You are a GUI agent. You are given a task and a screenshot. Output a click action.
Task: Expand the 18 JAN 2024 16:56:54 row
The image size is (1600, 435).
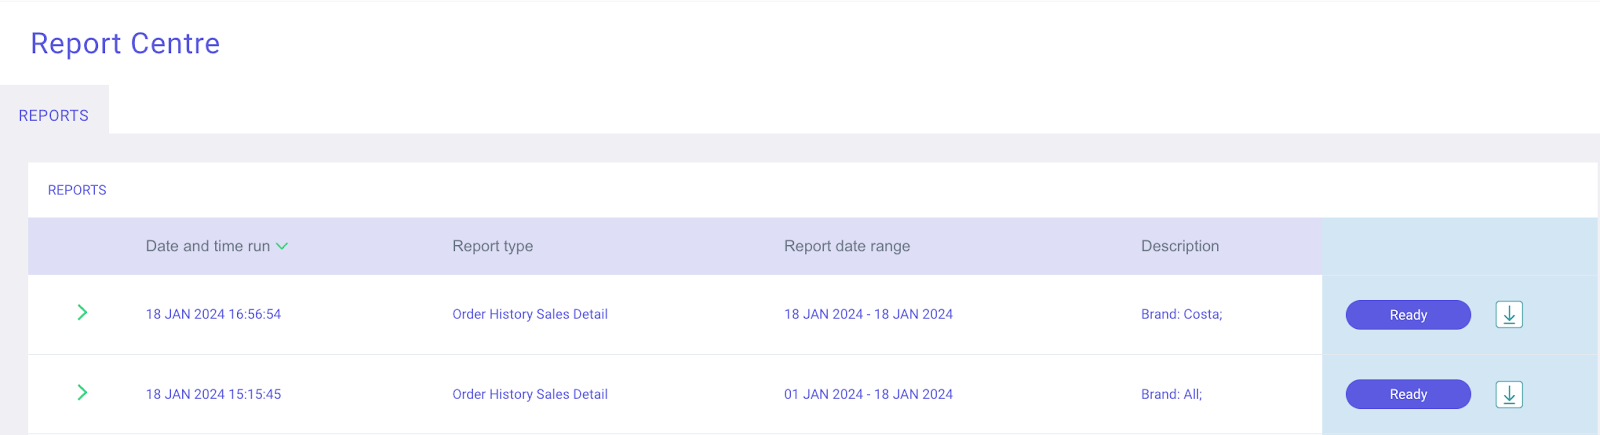coord(82,313)
